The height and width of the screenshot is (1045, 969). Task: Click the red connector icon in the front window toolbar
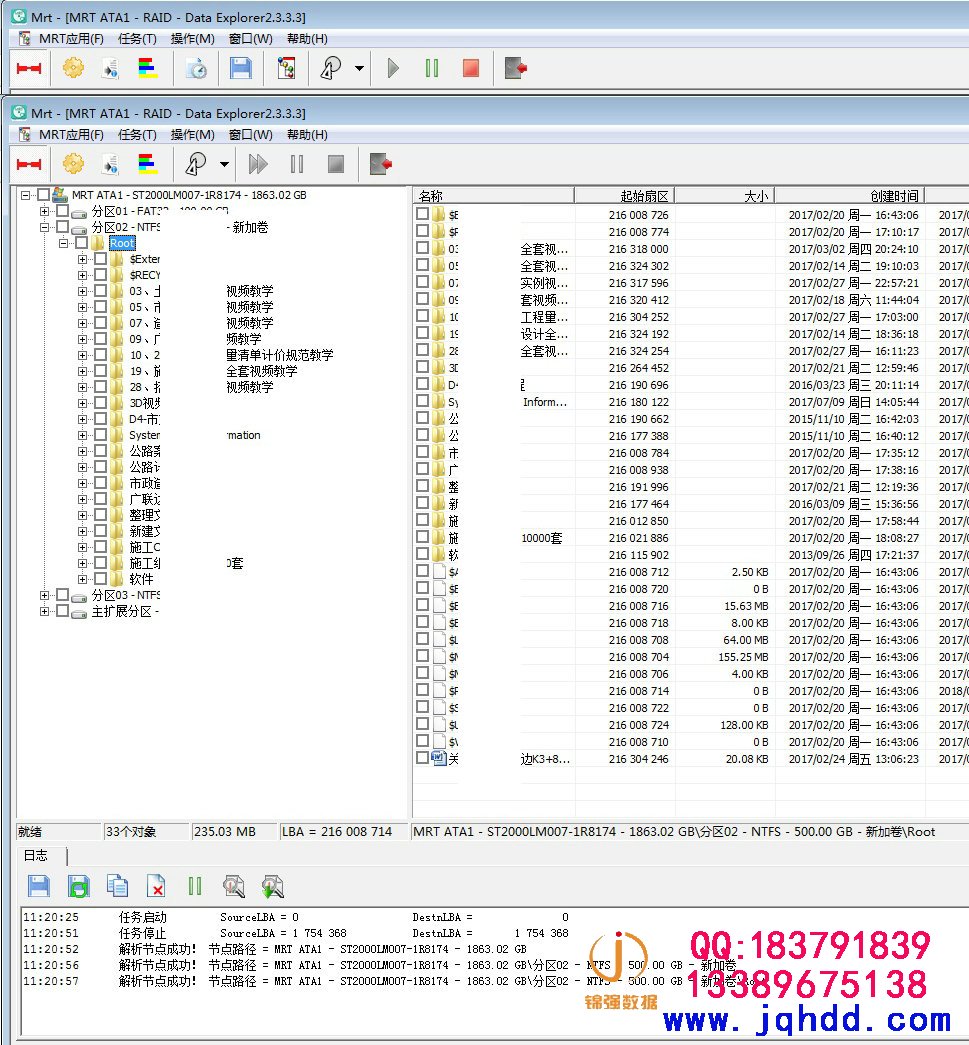[x=29, y=164]
